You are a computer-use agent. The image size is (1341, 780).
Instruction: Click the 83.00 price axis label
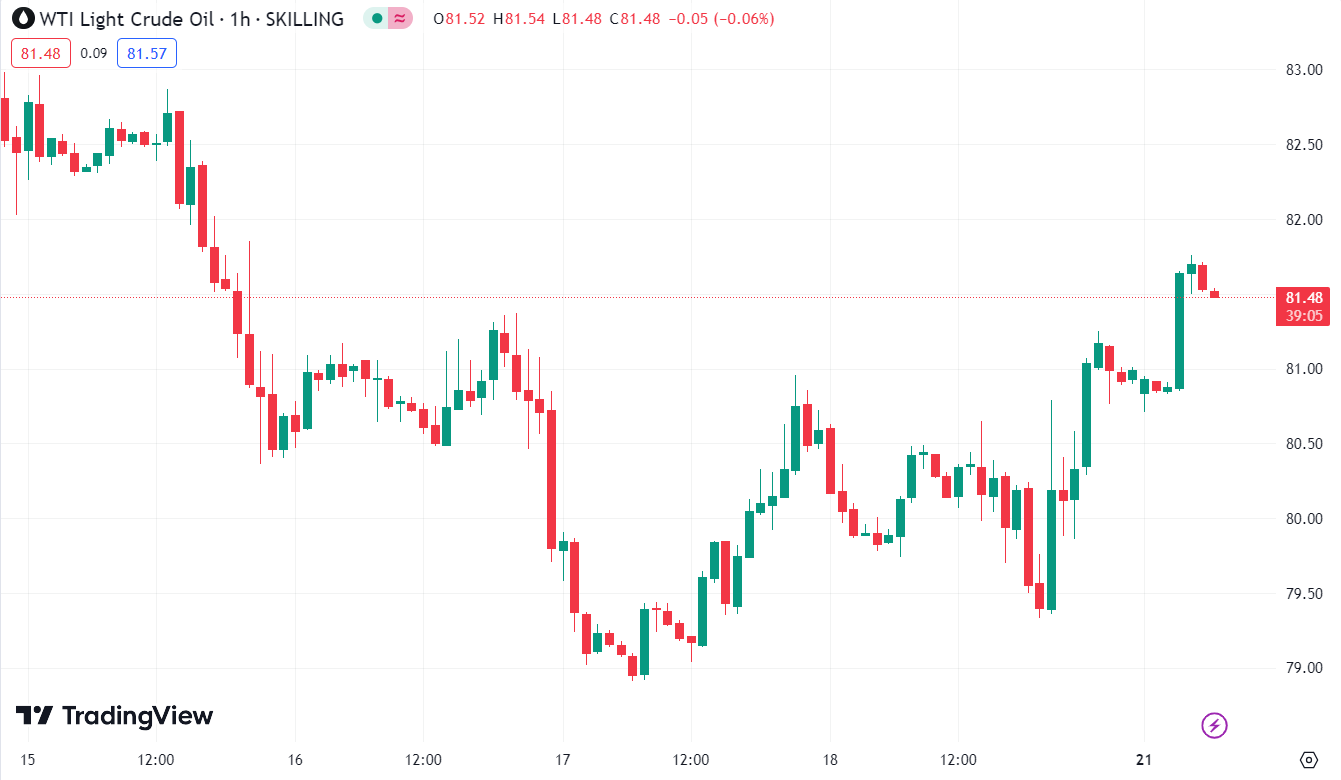point(1303,70)
